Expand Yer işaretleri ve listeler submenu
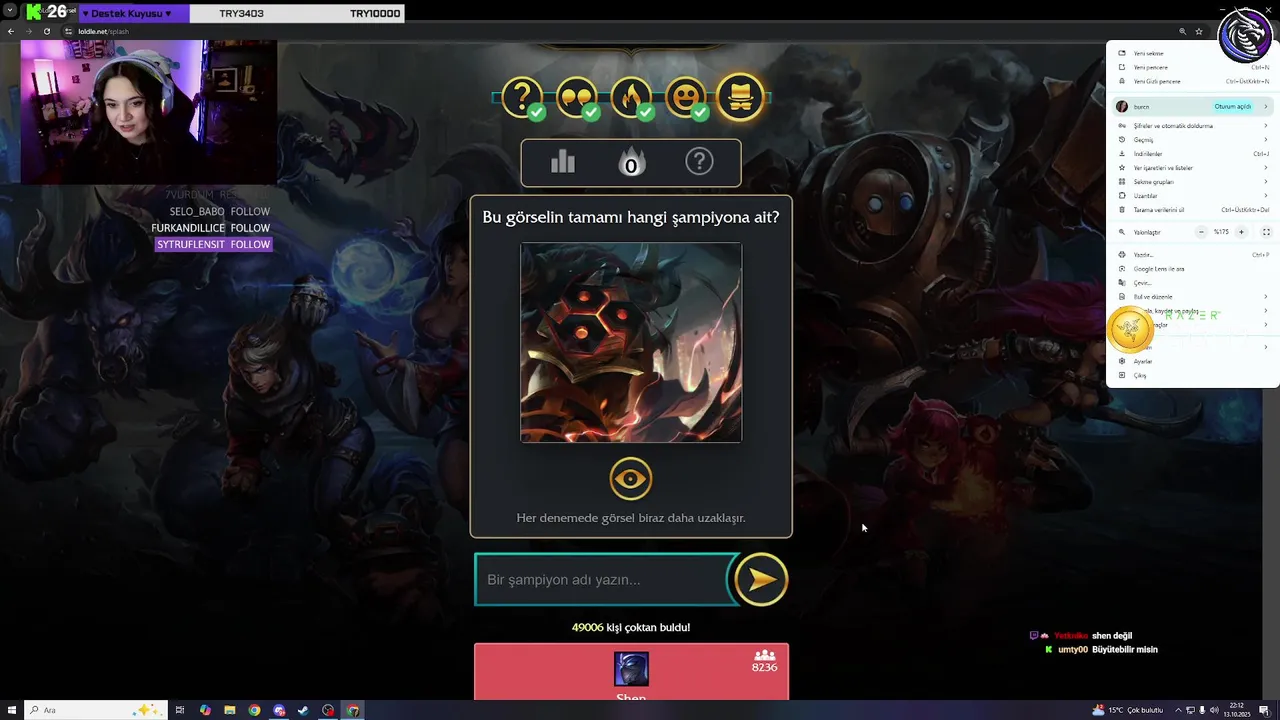Screen dimensions: 1280x720 pos(1192,168)
